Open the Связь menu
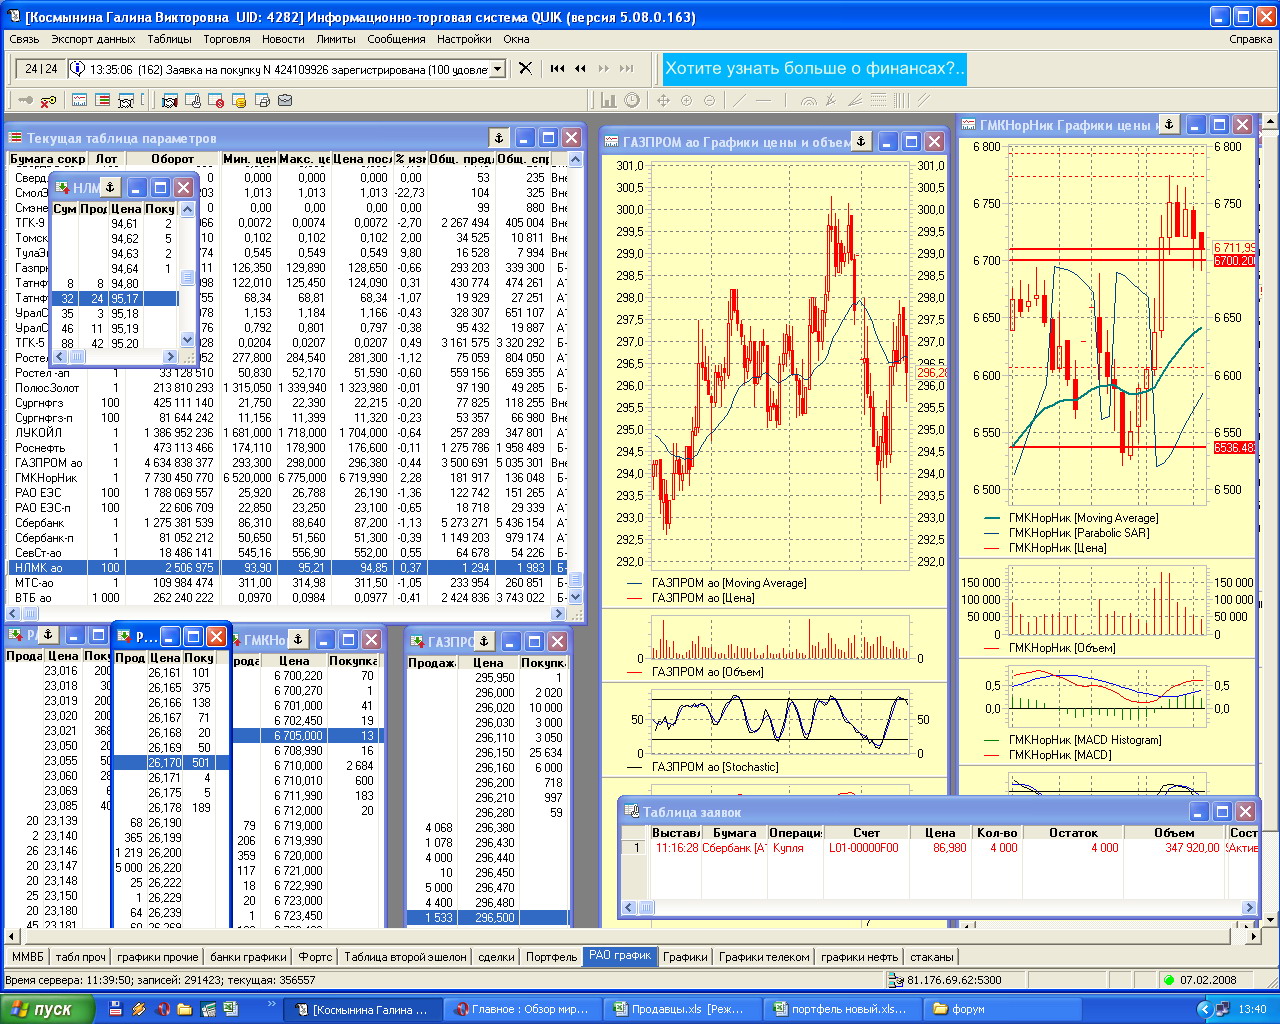This screenshot has height=1024, width=1280. [x=24, y=39]
